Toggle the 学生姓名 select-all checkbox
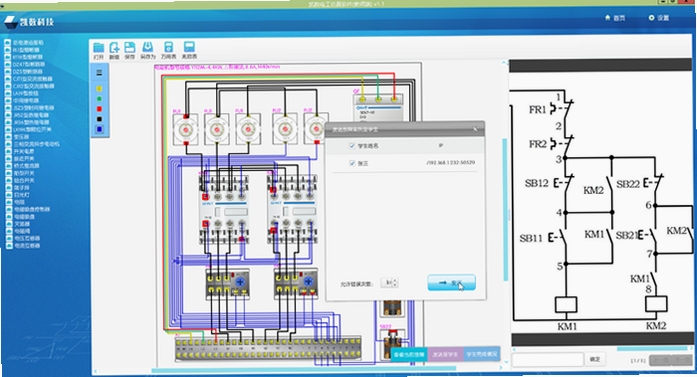This screenshot has height=377, width=697. (353, 145)
